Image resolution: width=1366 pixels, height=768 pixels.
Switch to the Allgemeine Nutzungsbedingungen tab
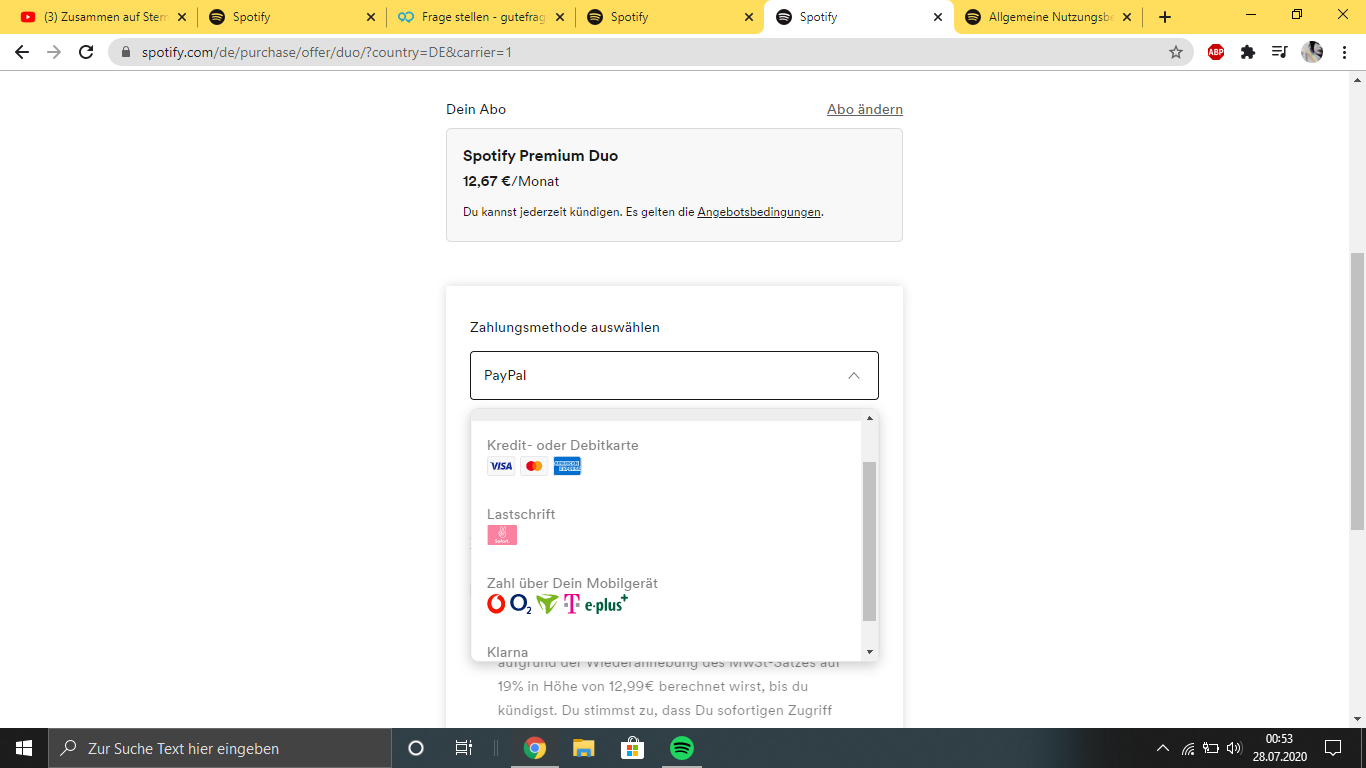pyautogui.click(x=1048, y=17)
